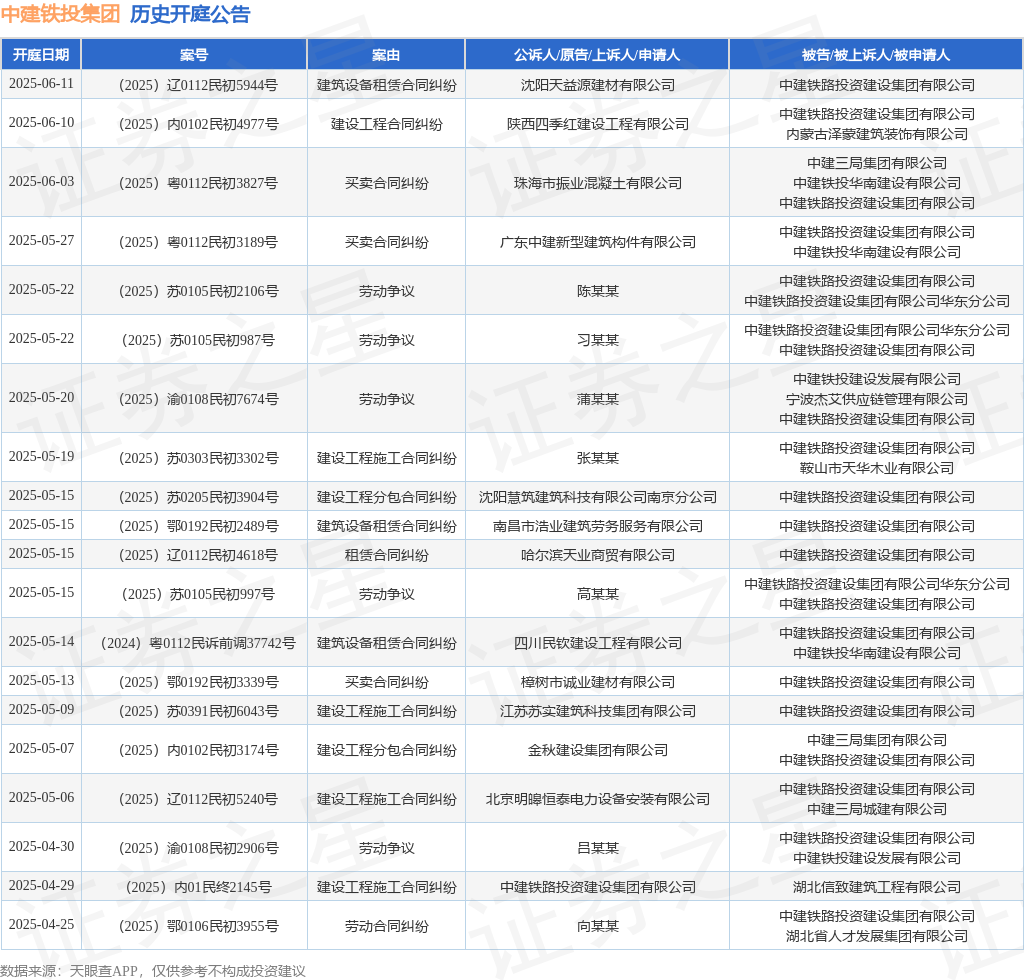Click plaintiff 樟树市诚业建材有限公司
This screenshot has height=980, width=1024.
point(598,682)
